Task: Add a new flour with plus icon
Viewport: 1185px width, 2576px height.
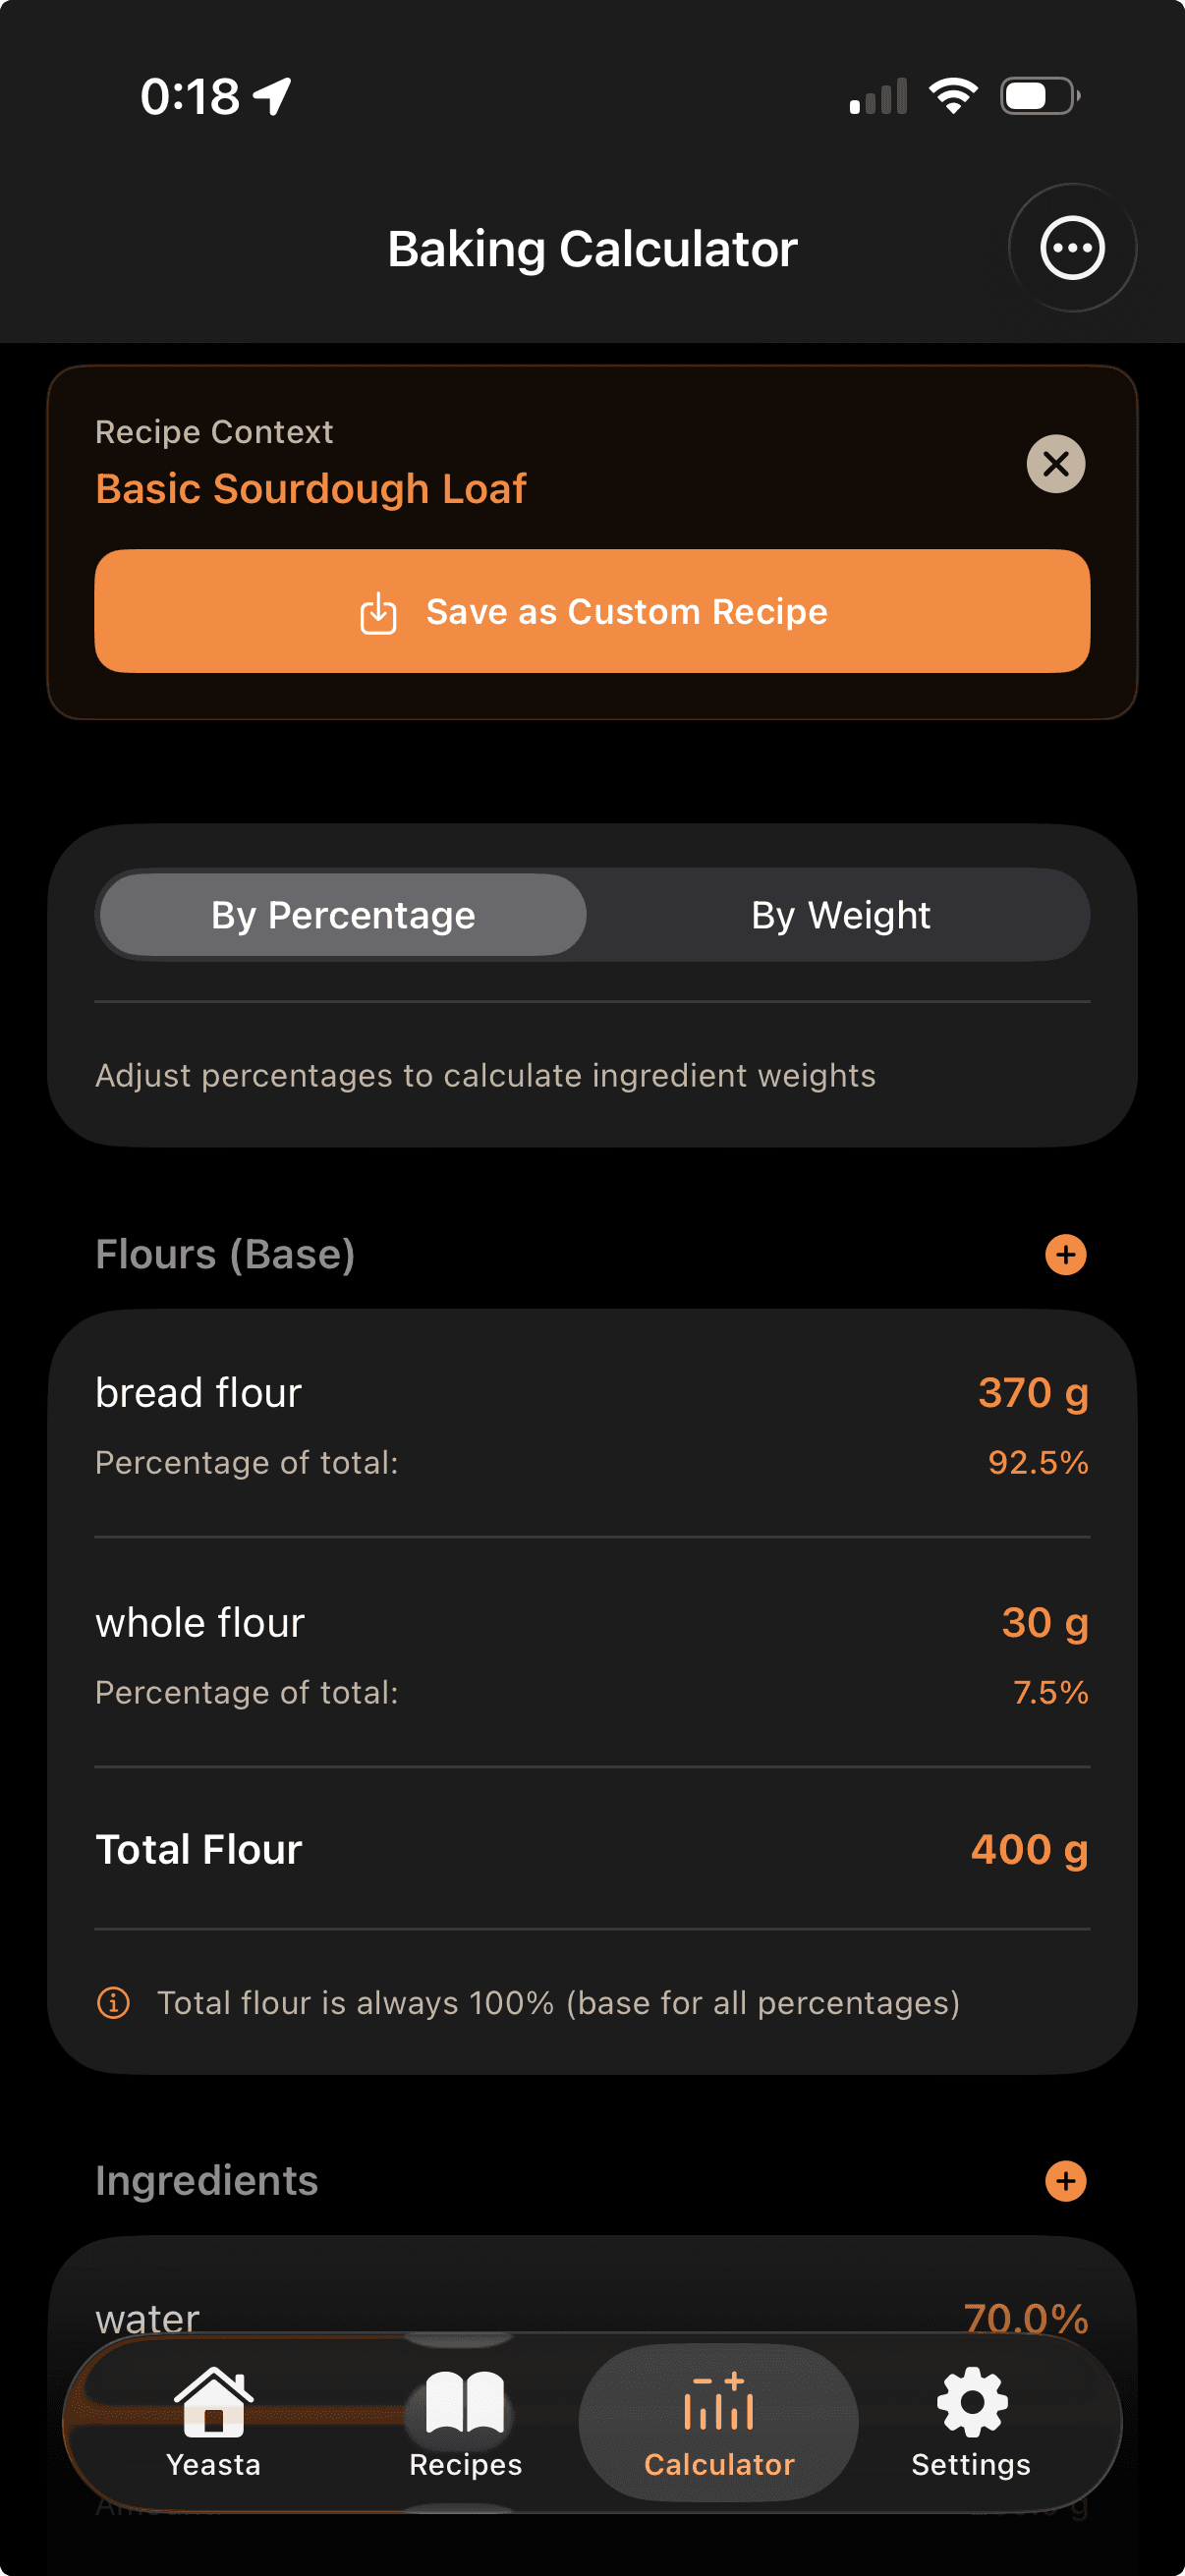Action: [1065, 1254]
